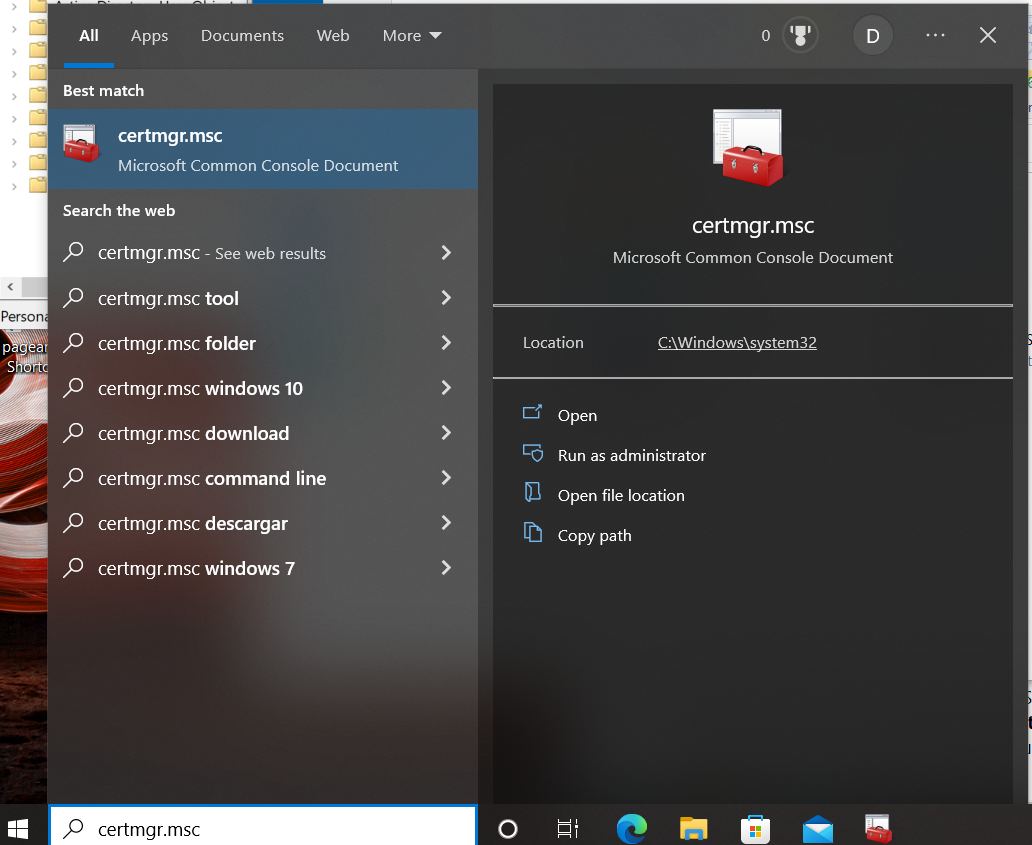The width and height of the screenshot is (1032, 845).
Task: Select 'certmgr.msc descargar' web suggestion
Action: pos(263,523)
